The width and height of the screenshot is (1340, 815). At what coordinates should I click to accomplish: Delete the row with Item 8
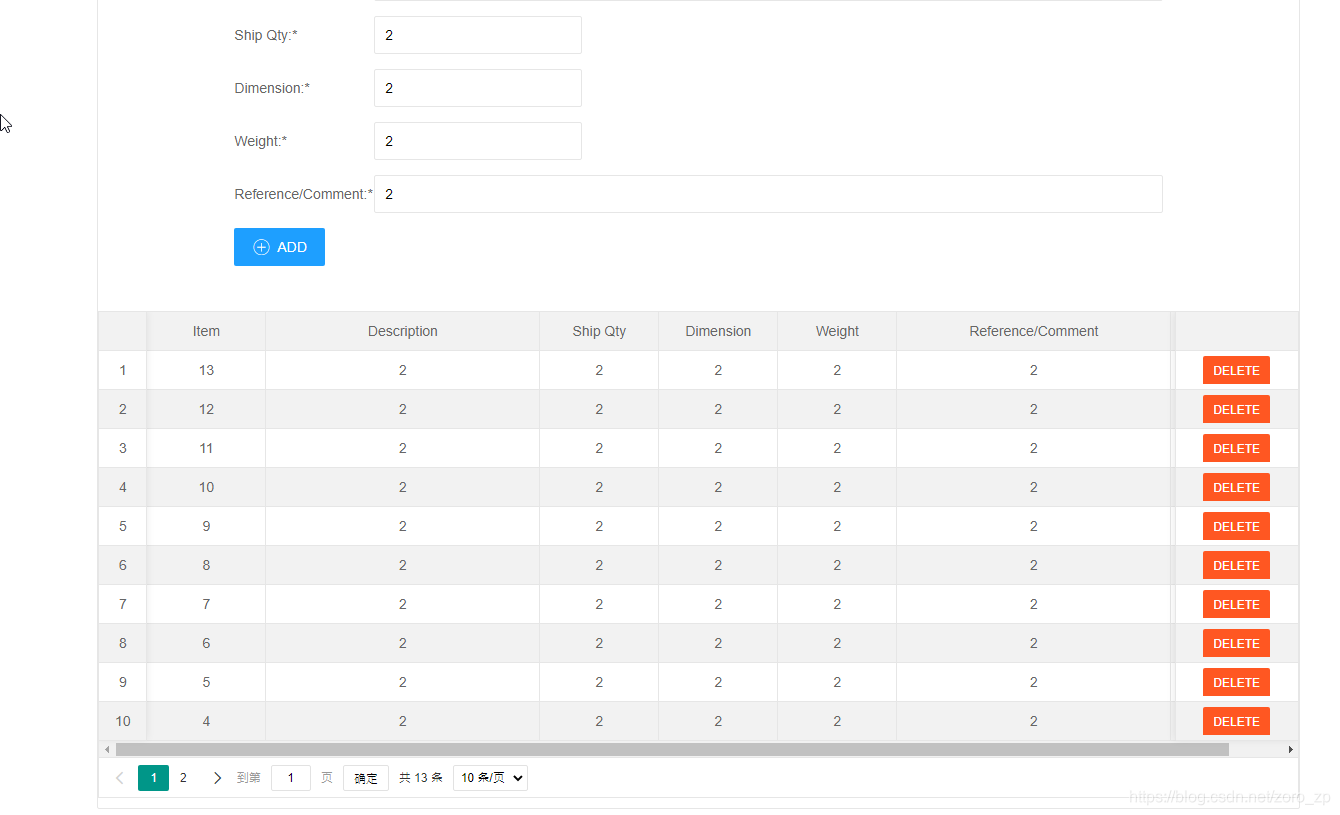1236,565
